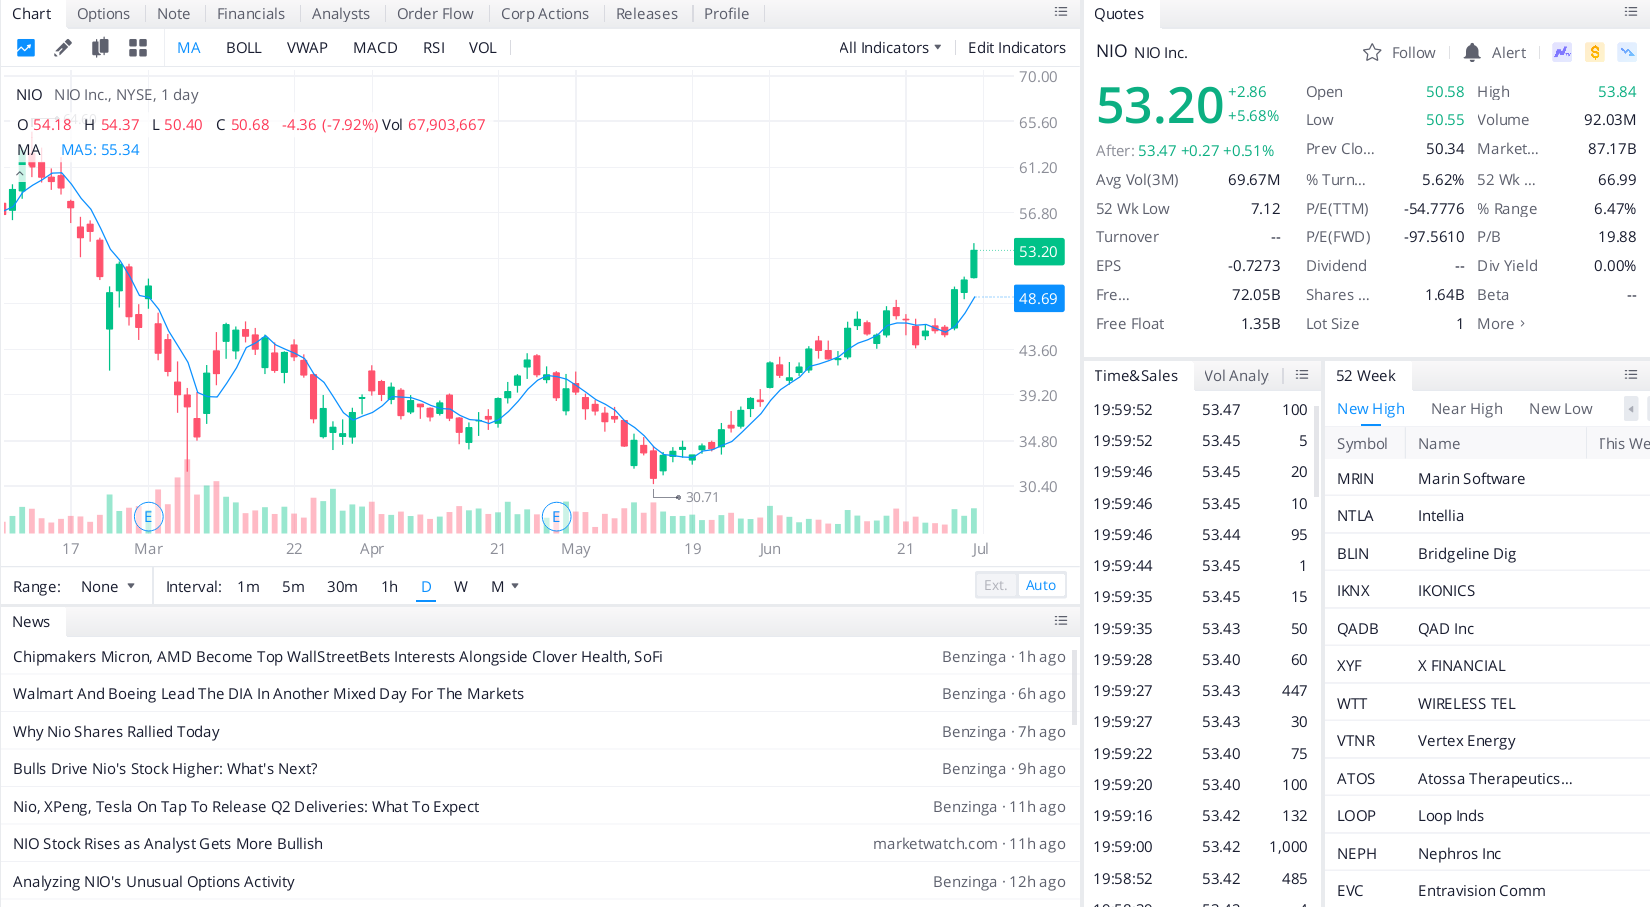The height and width of the screenshot is (907, 1650).
Task: Set interval to 1h
Action: point(389,587)
